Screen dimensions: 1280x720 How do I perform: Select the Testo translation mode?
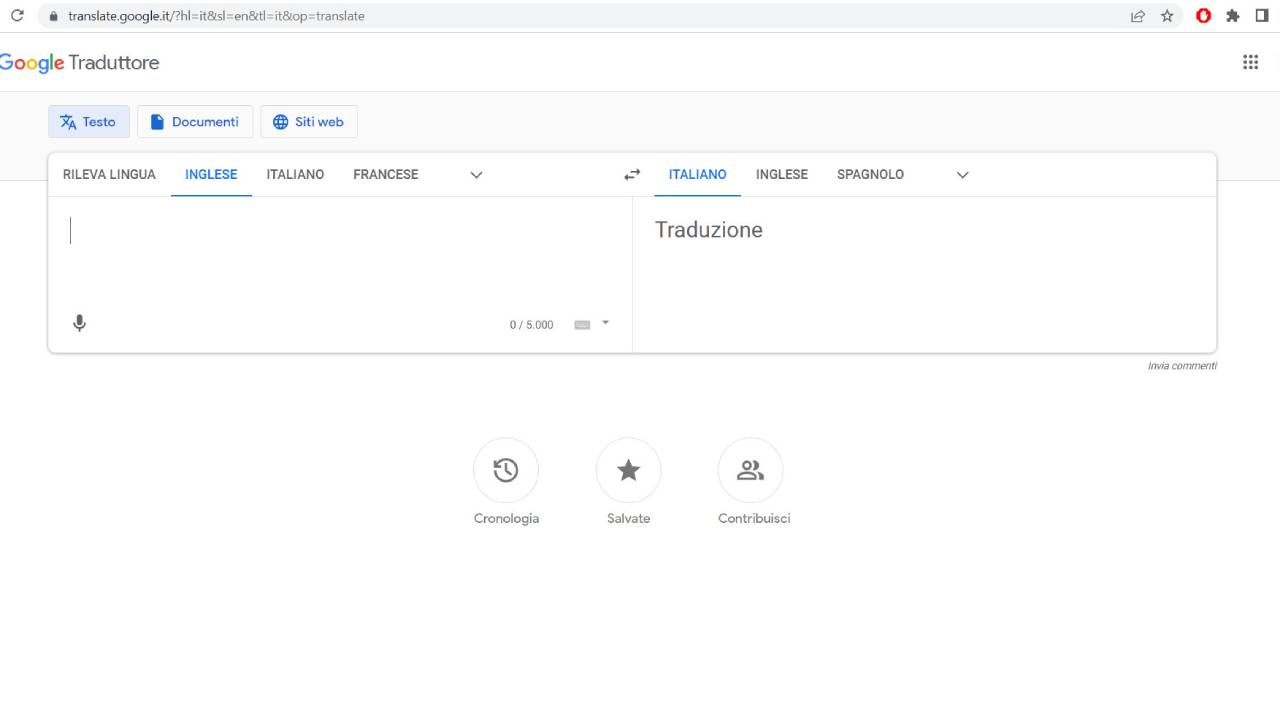(89, 122)
